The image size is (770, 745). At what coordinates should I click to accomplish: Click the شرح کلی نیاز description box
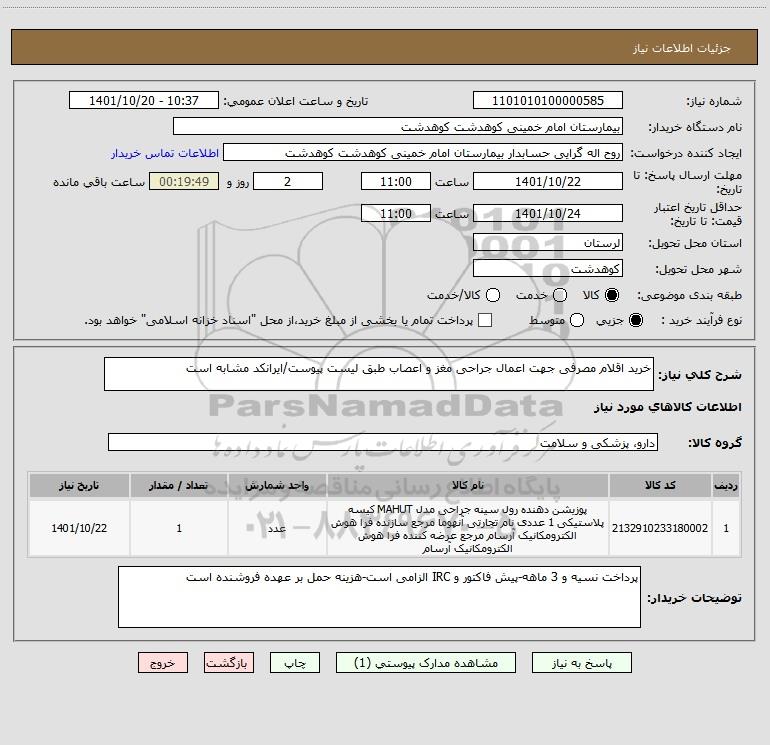coord(379,374)
